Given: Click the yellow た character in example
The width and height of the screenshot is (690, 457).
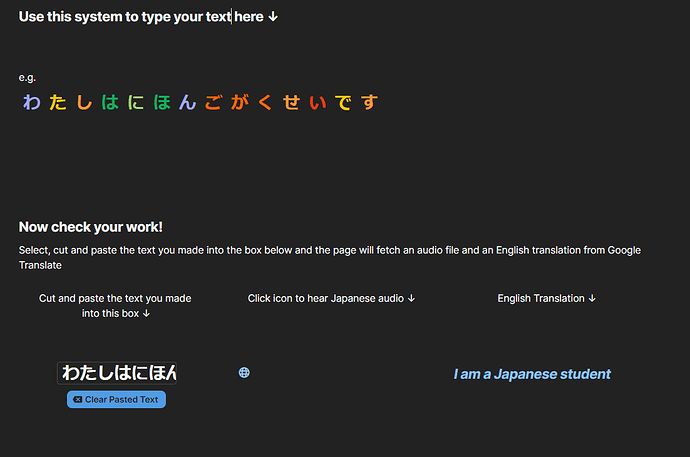Looking at the screenshot, I should pyautogui.click(x=58, y=102).
